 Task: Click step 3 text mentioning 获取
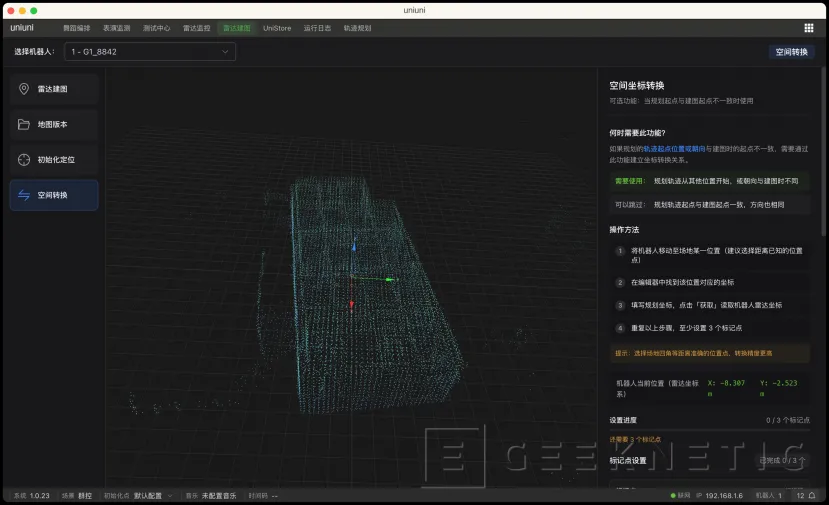[x=706, y=305]
